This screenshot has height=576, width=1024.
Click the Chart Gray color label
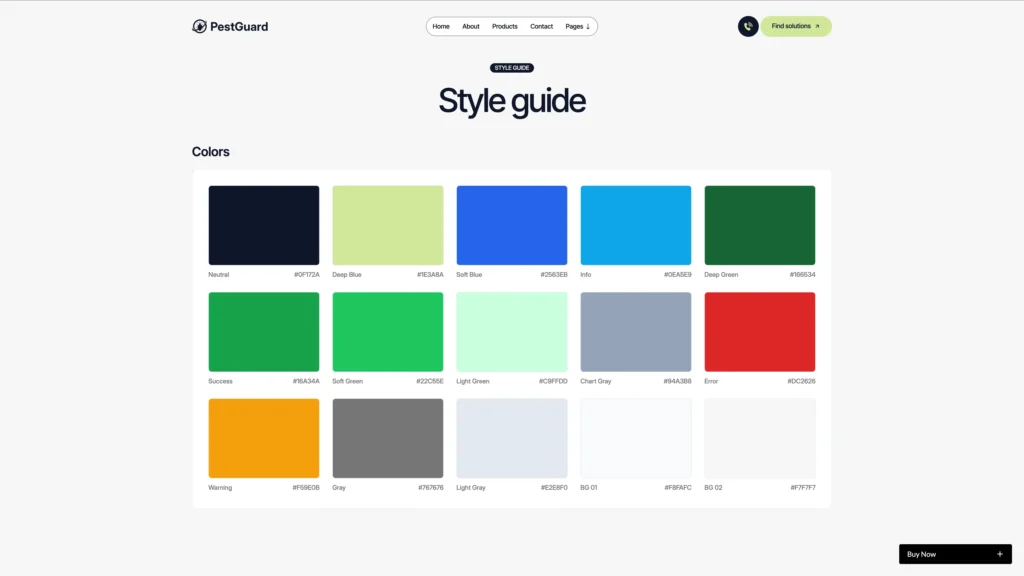point(596,381)
